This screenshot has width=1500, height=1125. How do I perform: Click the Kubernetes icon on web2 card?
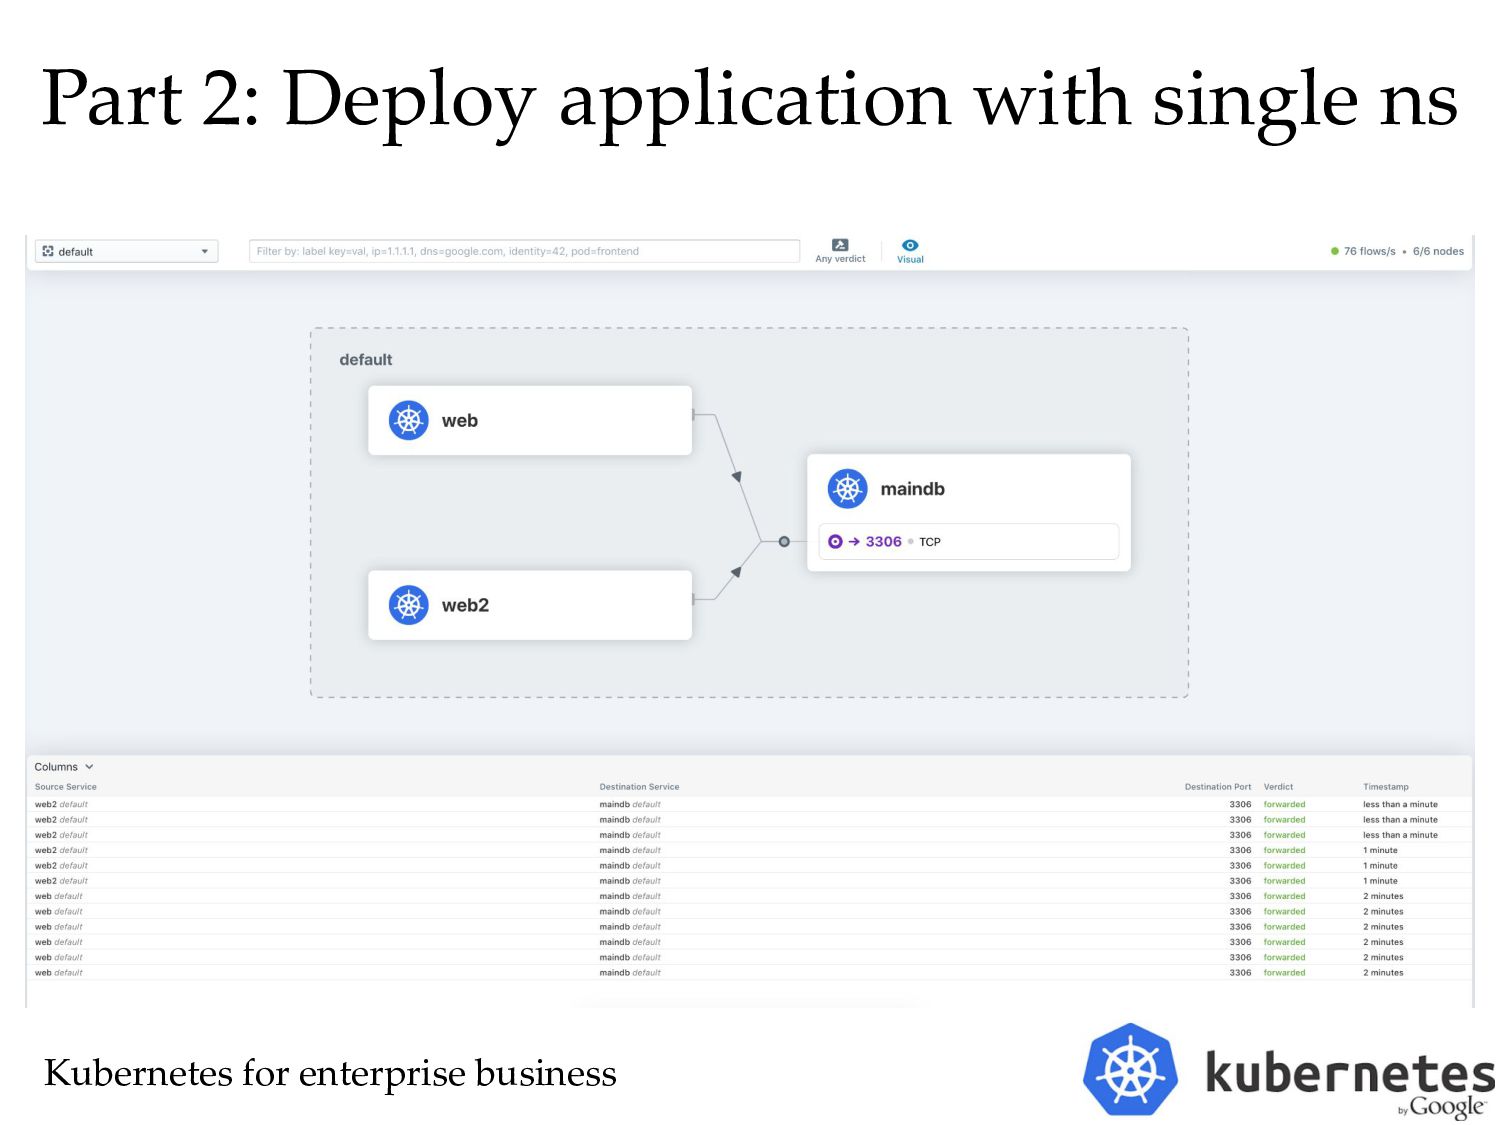(x=408, y=605)
